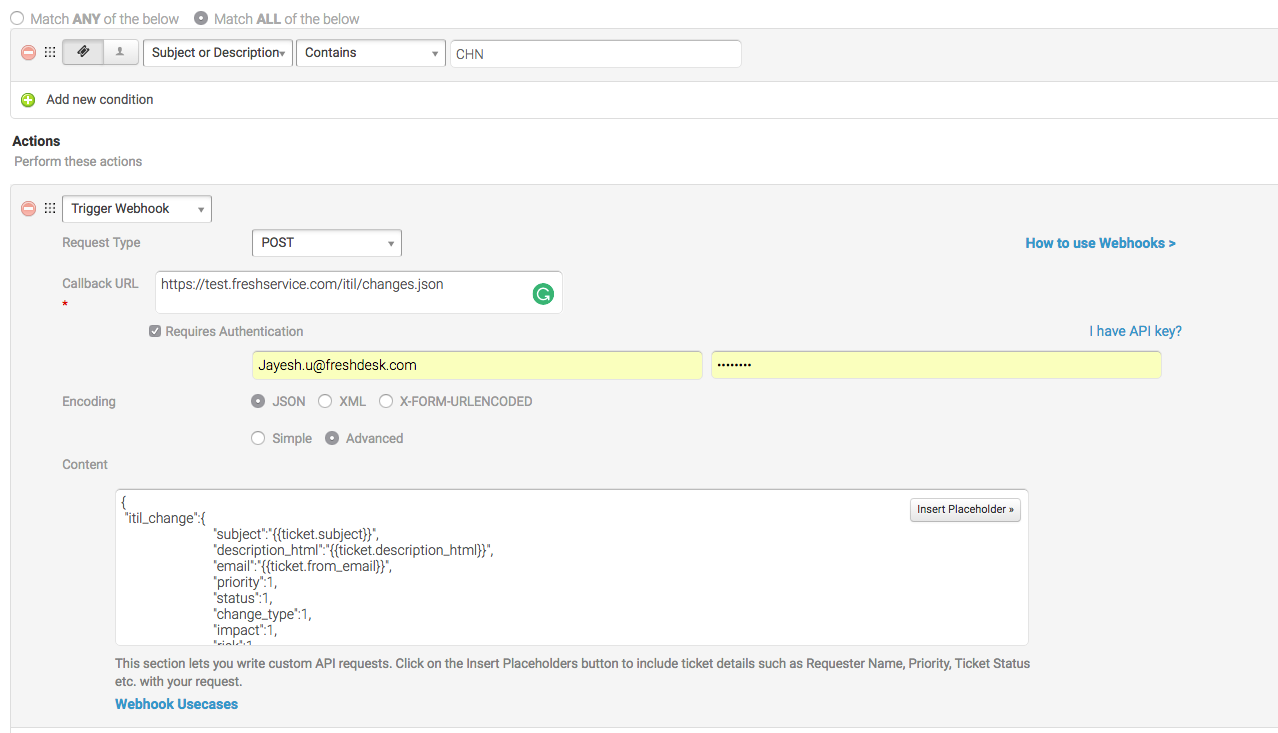
Task: Click the Add new condition link
Action: (100, 100)
